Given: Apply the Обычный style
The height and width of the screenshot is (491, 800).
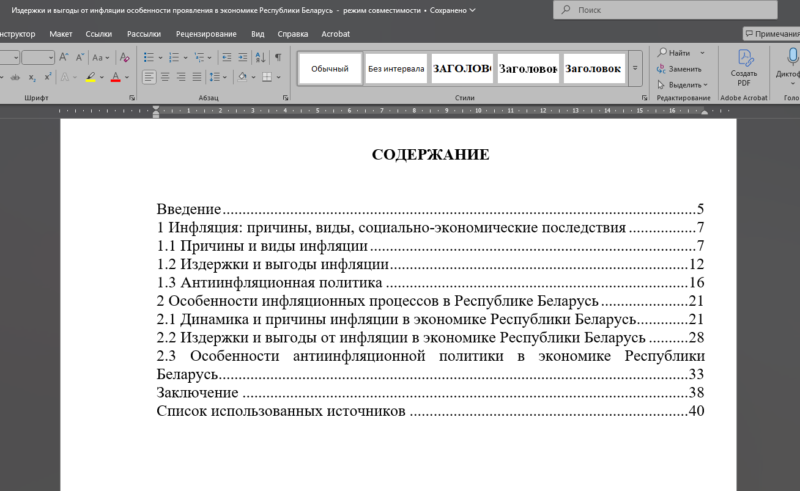Looking at the screenshot, I should (330, 68).
